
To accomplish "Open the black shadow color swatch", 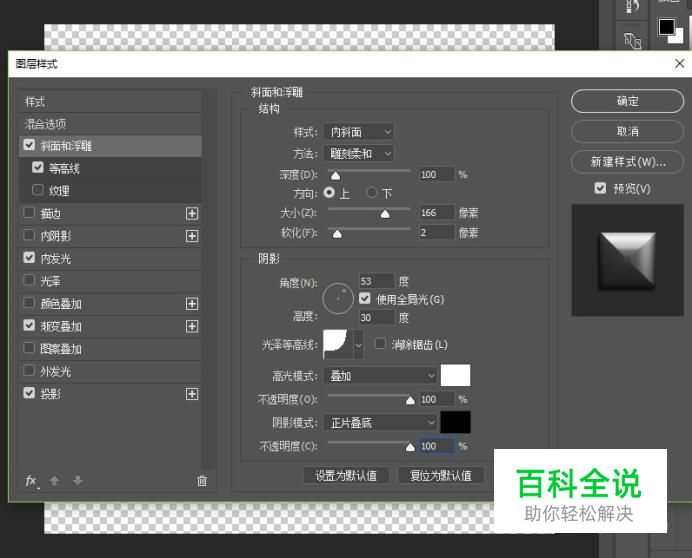I will [455, 422].
